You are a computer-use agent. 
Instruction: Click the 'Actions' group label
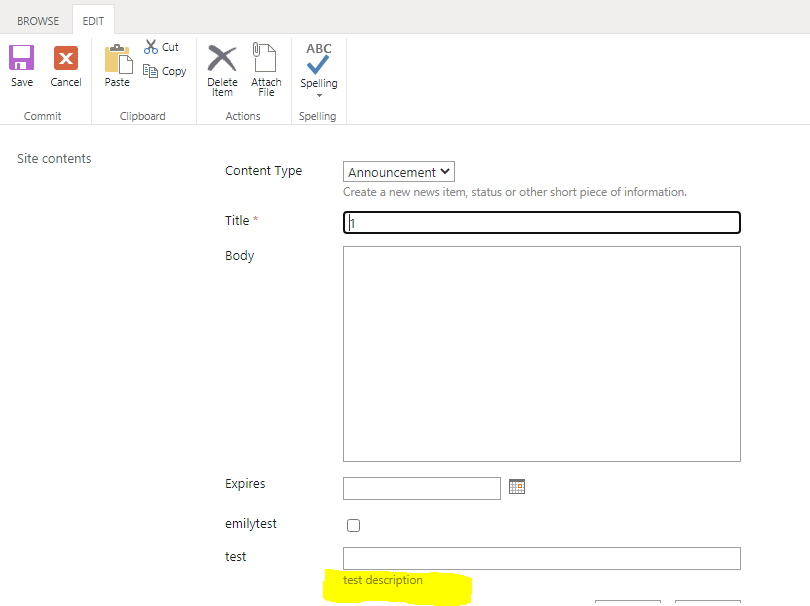pyautogui.click(x=243, y=116)
